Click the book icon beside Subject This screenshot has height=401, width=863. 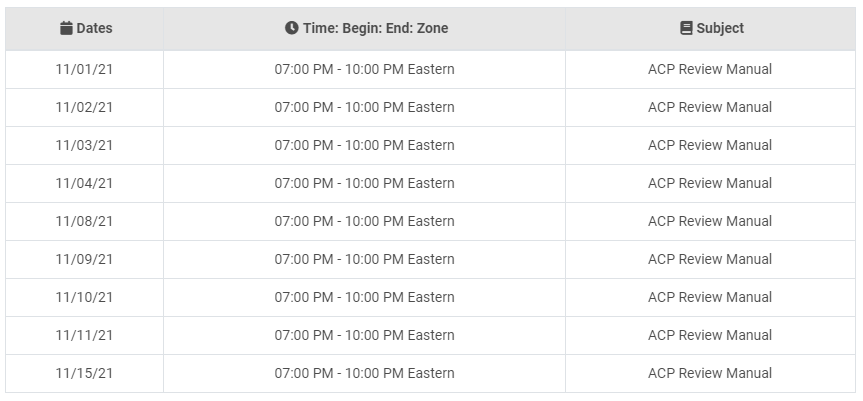(686, 28)
